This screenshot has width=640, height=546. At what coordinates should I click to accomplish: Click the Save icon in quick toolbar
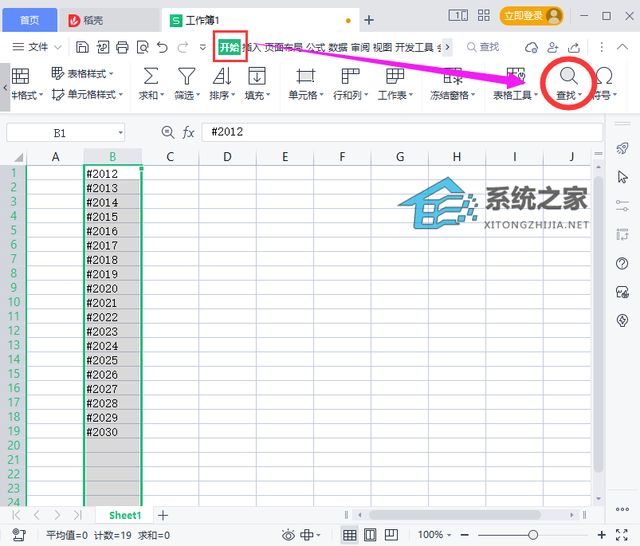pos(82,47)
